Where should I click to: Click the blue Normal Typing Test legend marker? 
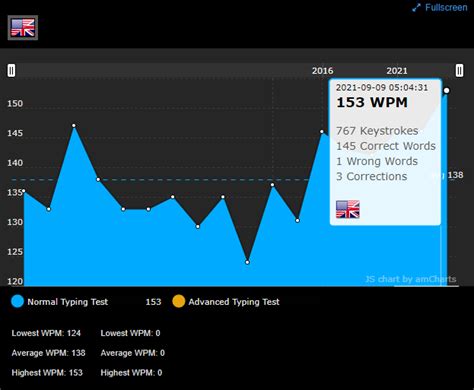[17, 301]
